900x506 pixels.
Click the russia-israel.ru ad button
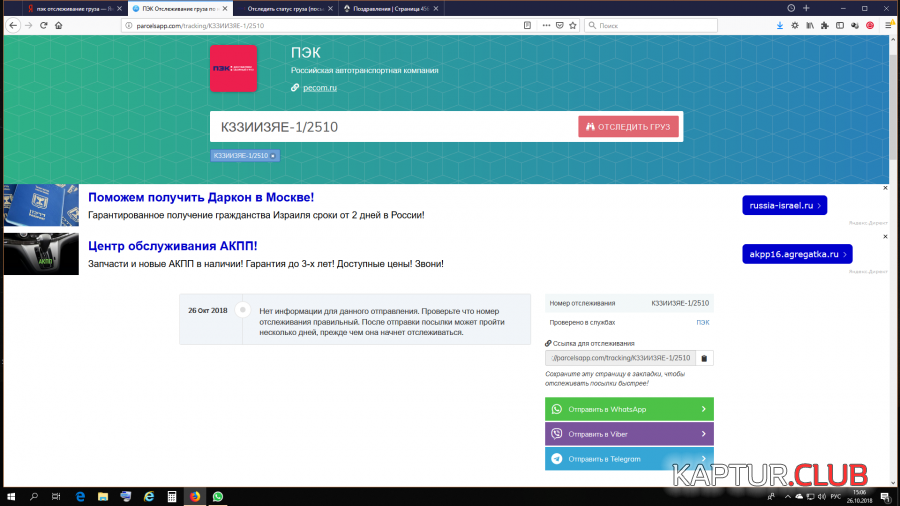click(x=785, y=205)
